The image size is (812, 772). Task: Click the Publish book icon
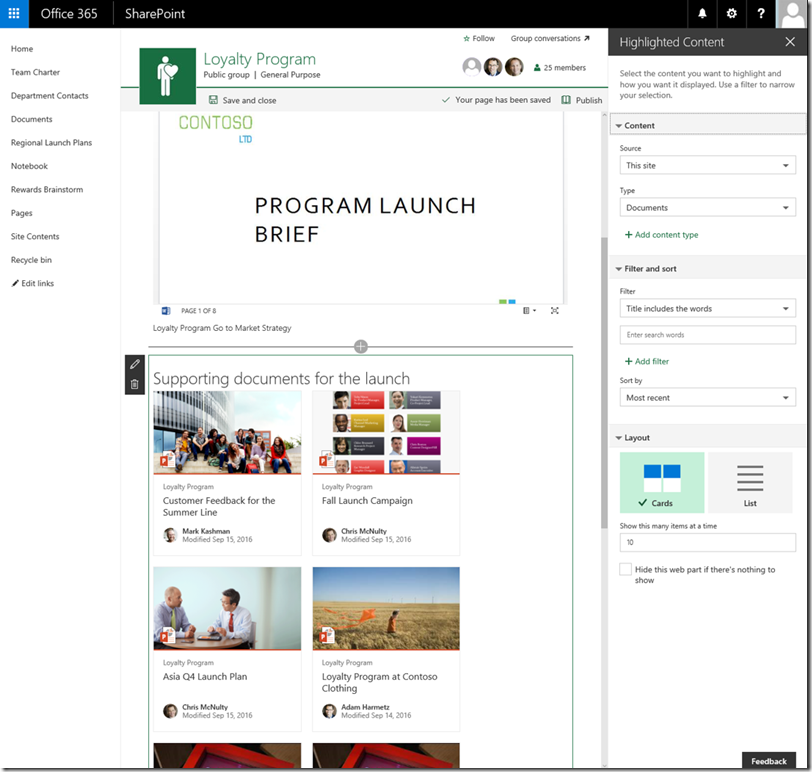(566, 100)
